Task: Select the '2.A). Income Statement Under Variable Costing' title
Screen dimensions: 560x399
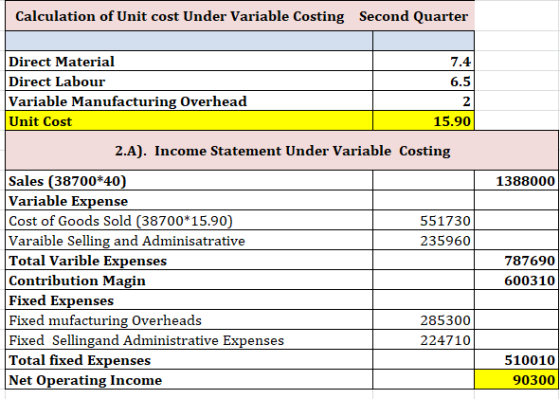Action: (282, 150)
